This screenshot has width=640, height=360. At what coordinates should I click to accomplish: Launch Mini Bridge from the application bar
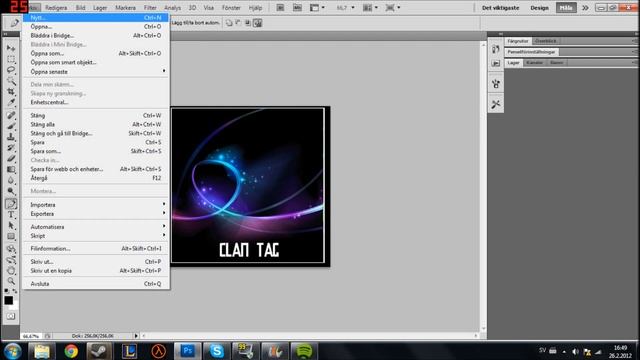298,8
